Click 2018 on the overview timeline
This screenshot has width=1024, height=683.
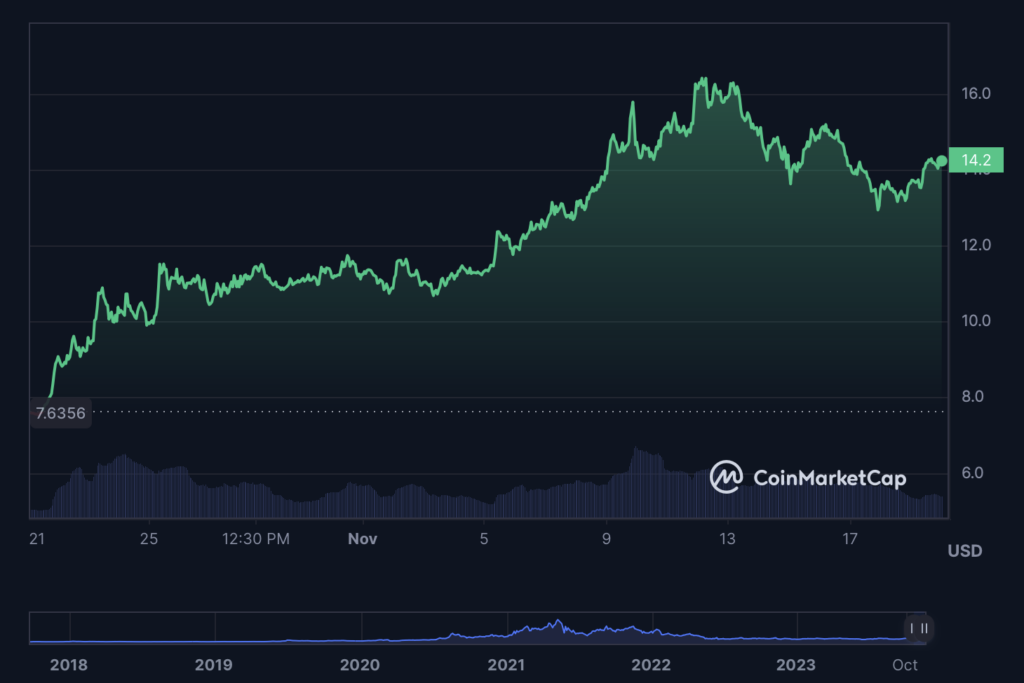coord(69,665)
